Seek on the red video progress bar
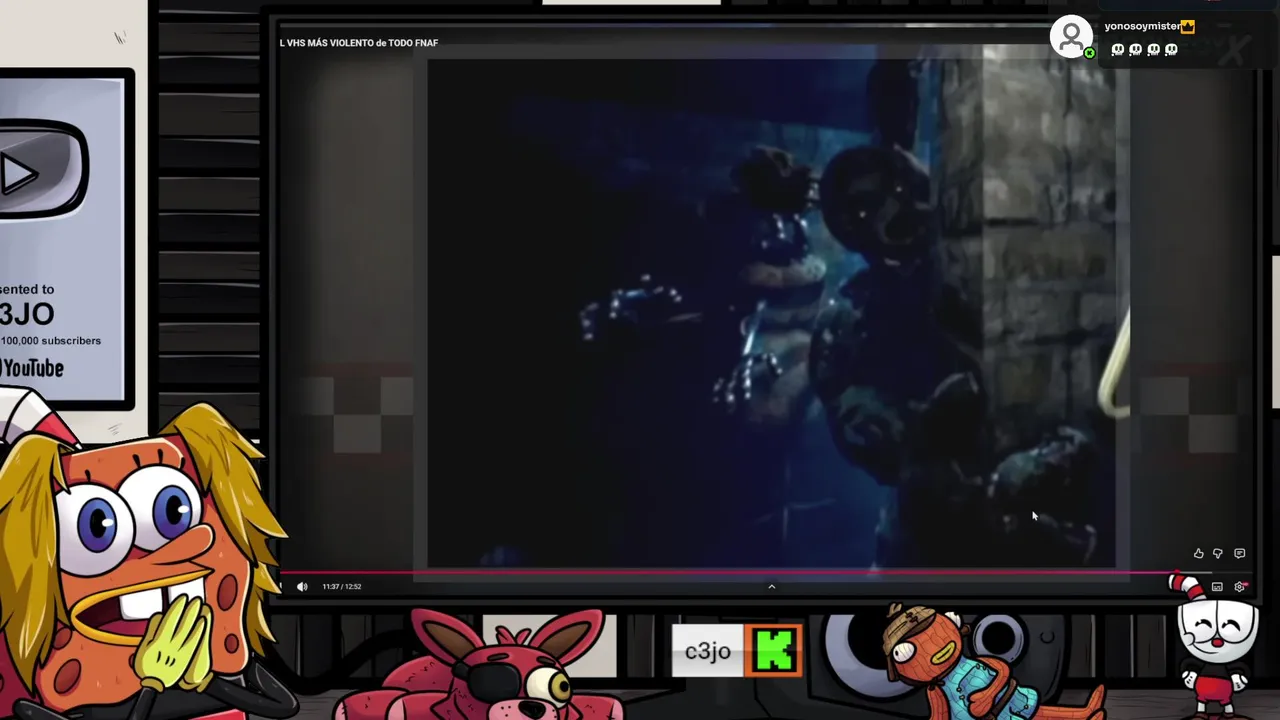Image resolution: width=1280 pixels, height=720 pixels. coord(730,574)
